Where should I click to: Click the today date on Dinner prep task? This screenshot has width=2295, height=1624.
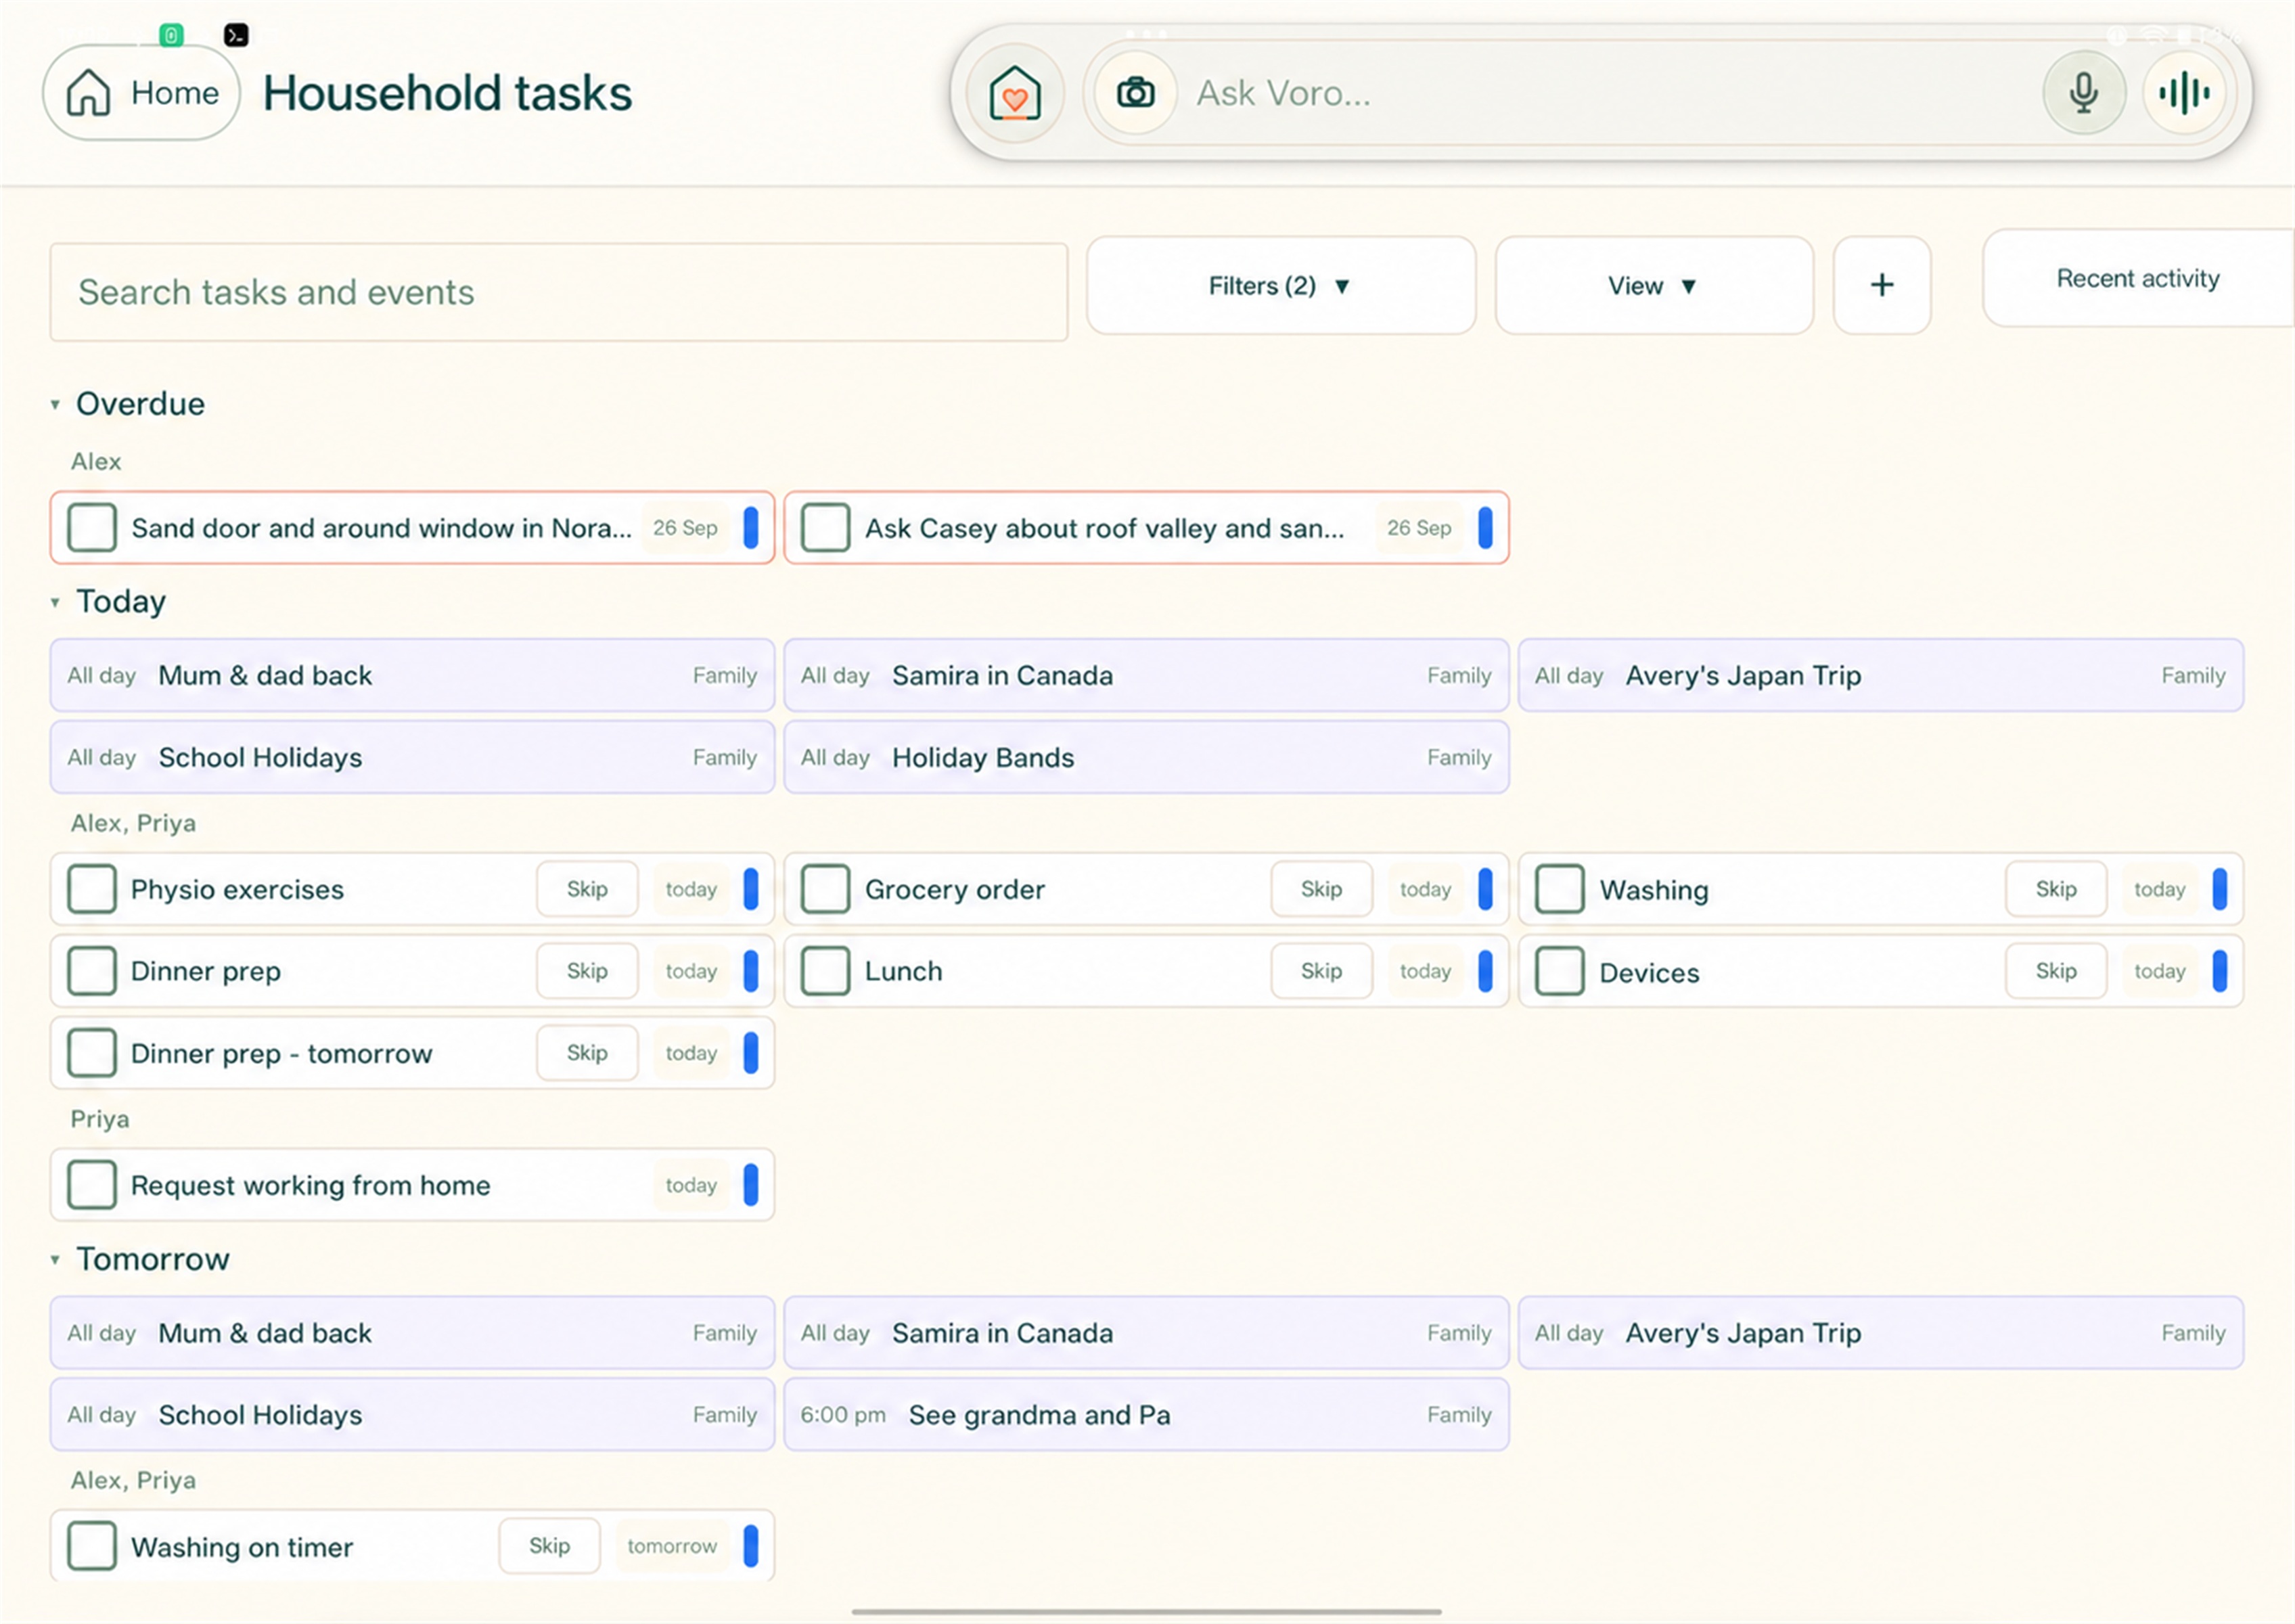pos(691,971)
